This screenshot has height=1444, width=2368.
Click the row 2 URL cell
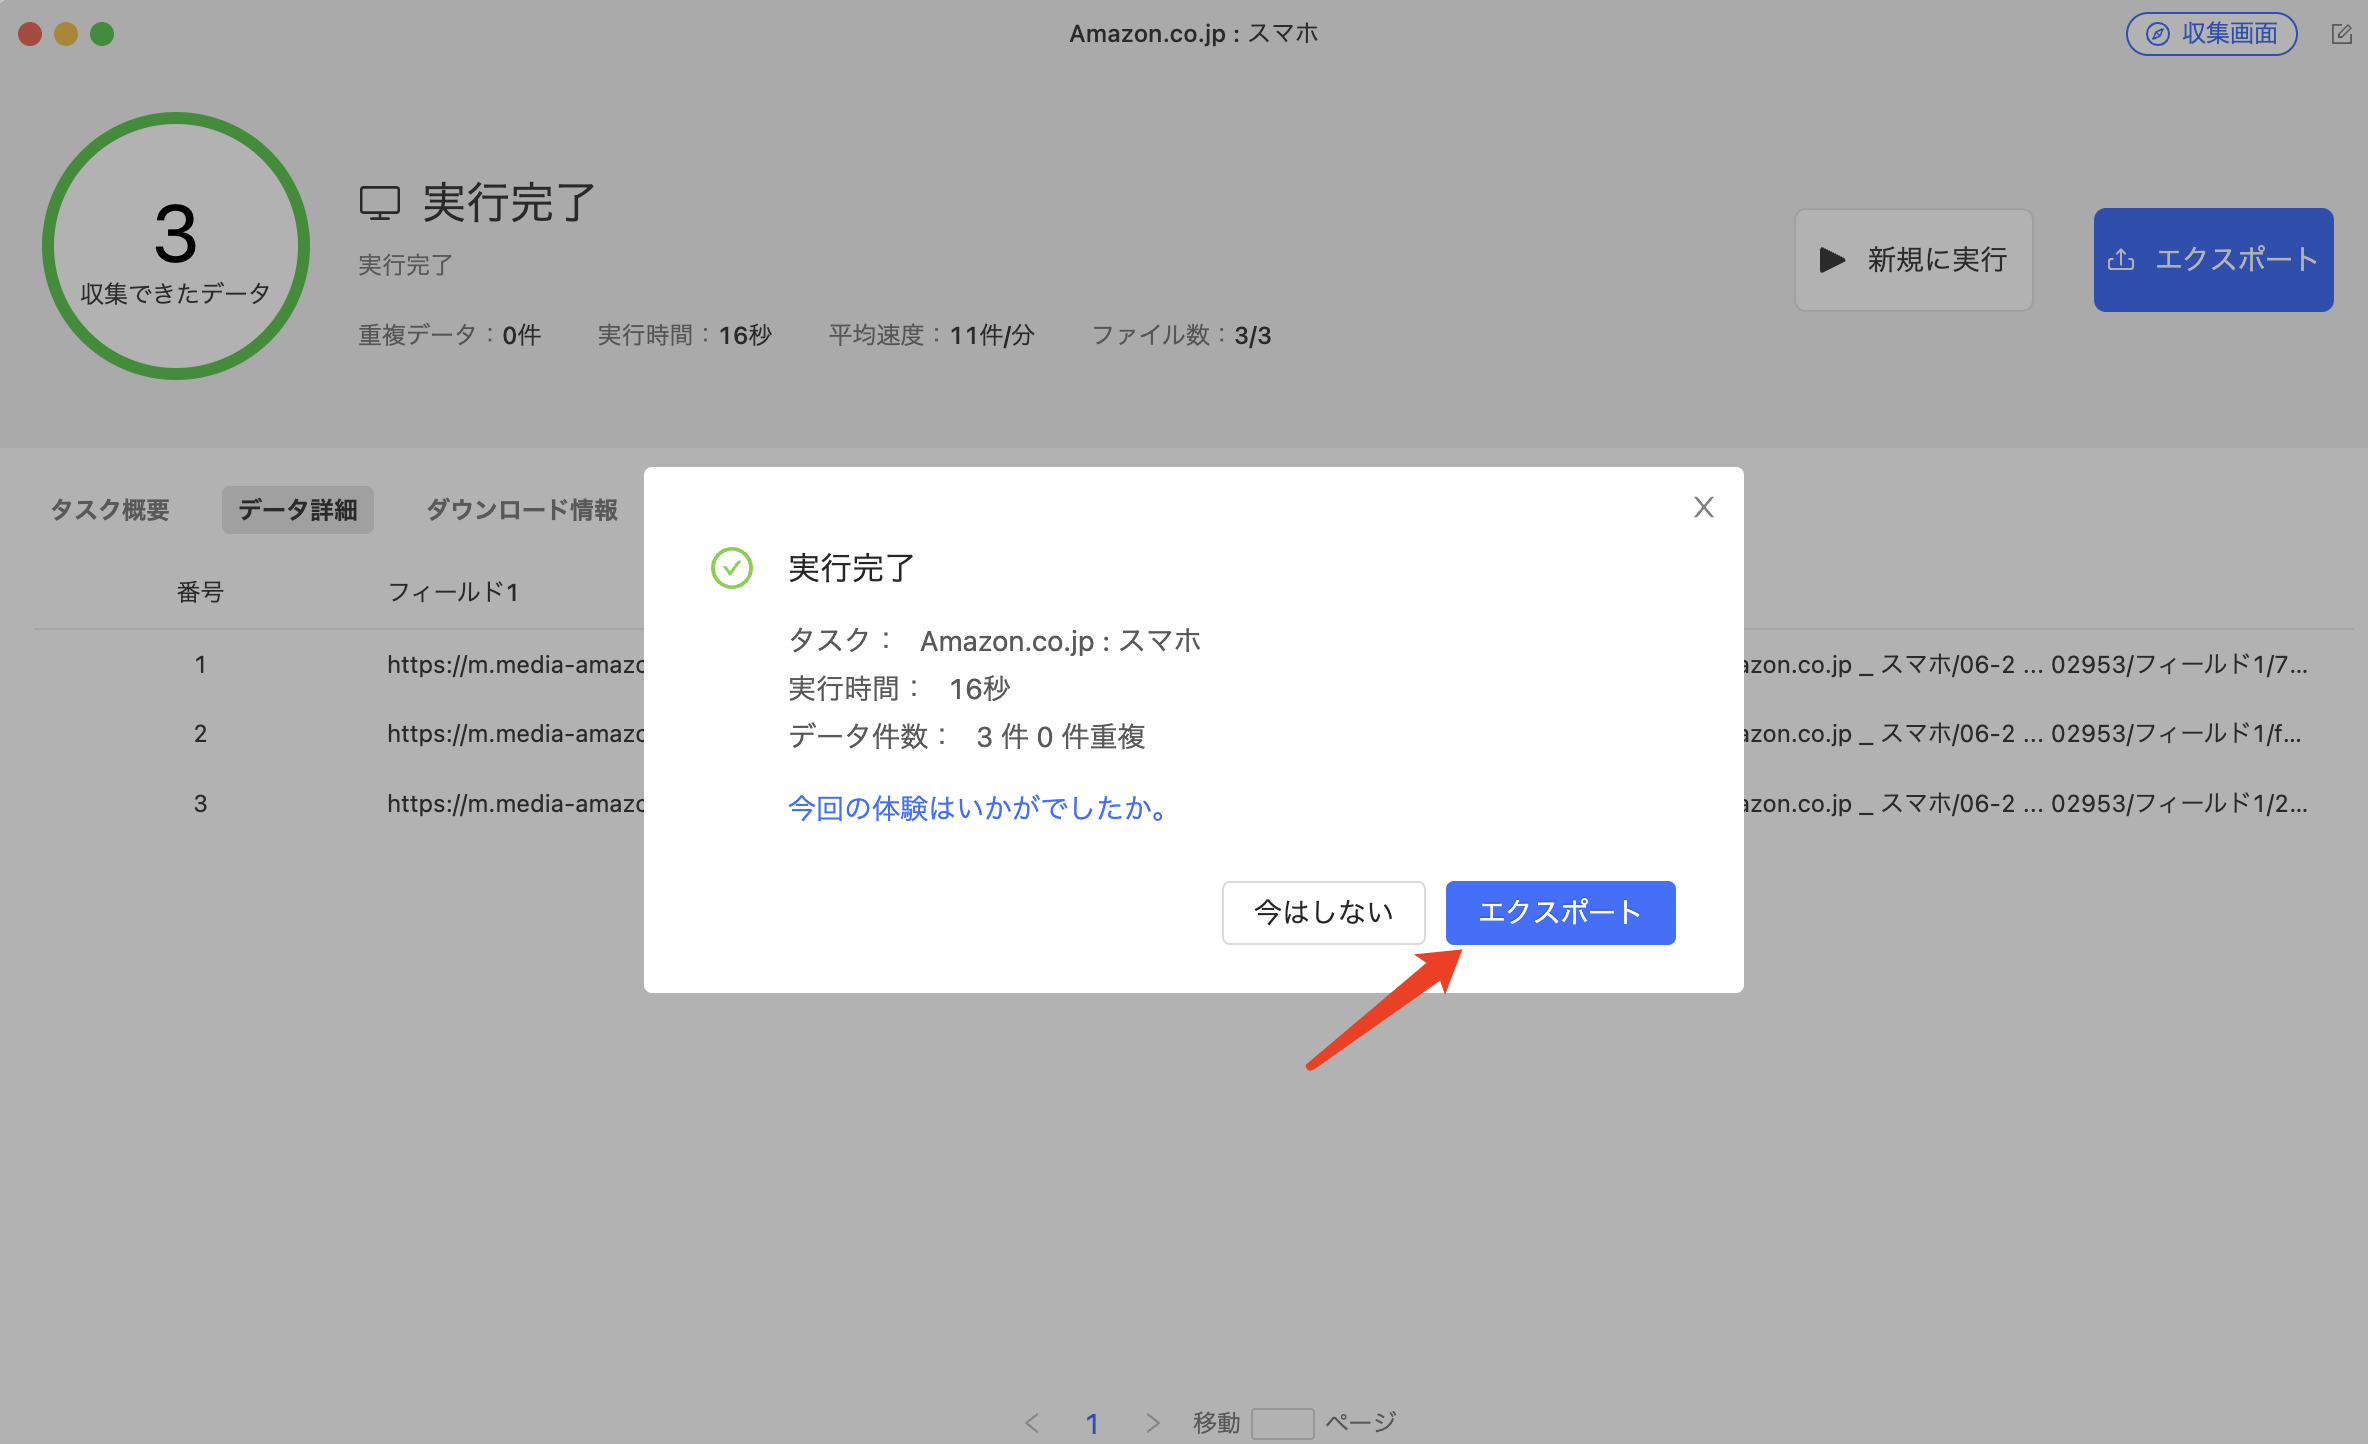coord(515,733)
